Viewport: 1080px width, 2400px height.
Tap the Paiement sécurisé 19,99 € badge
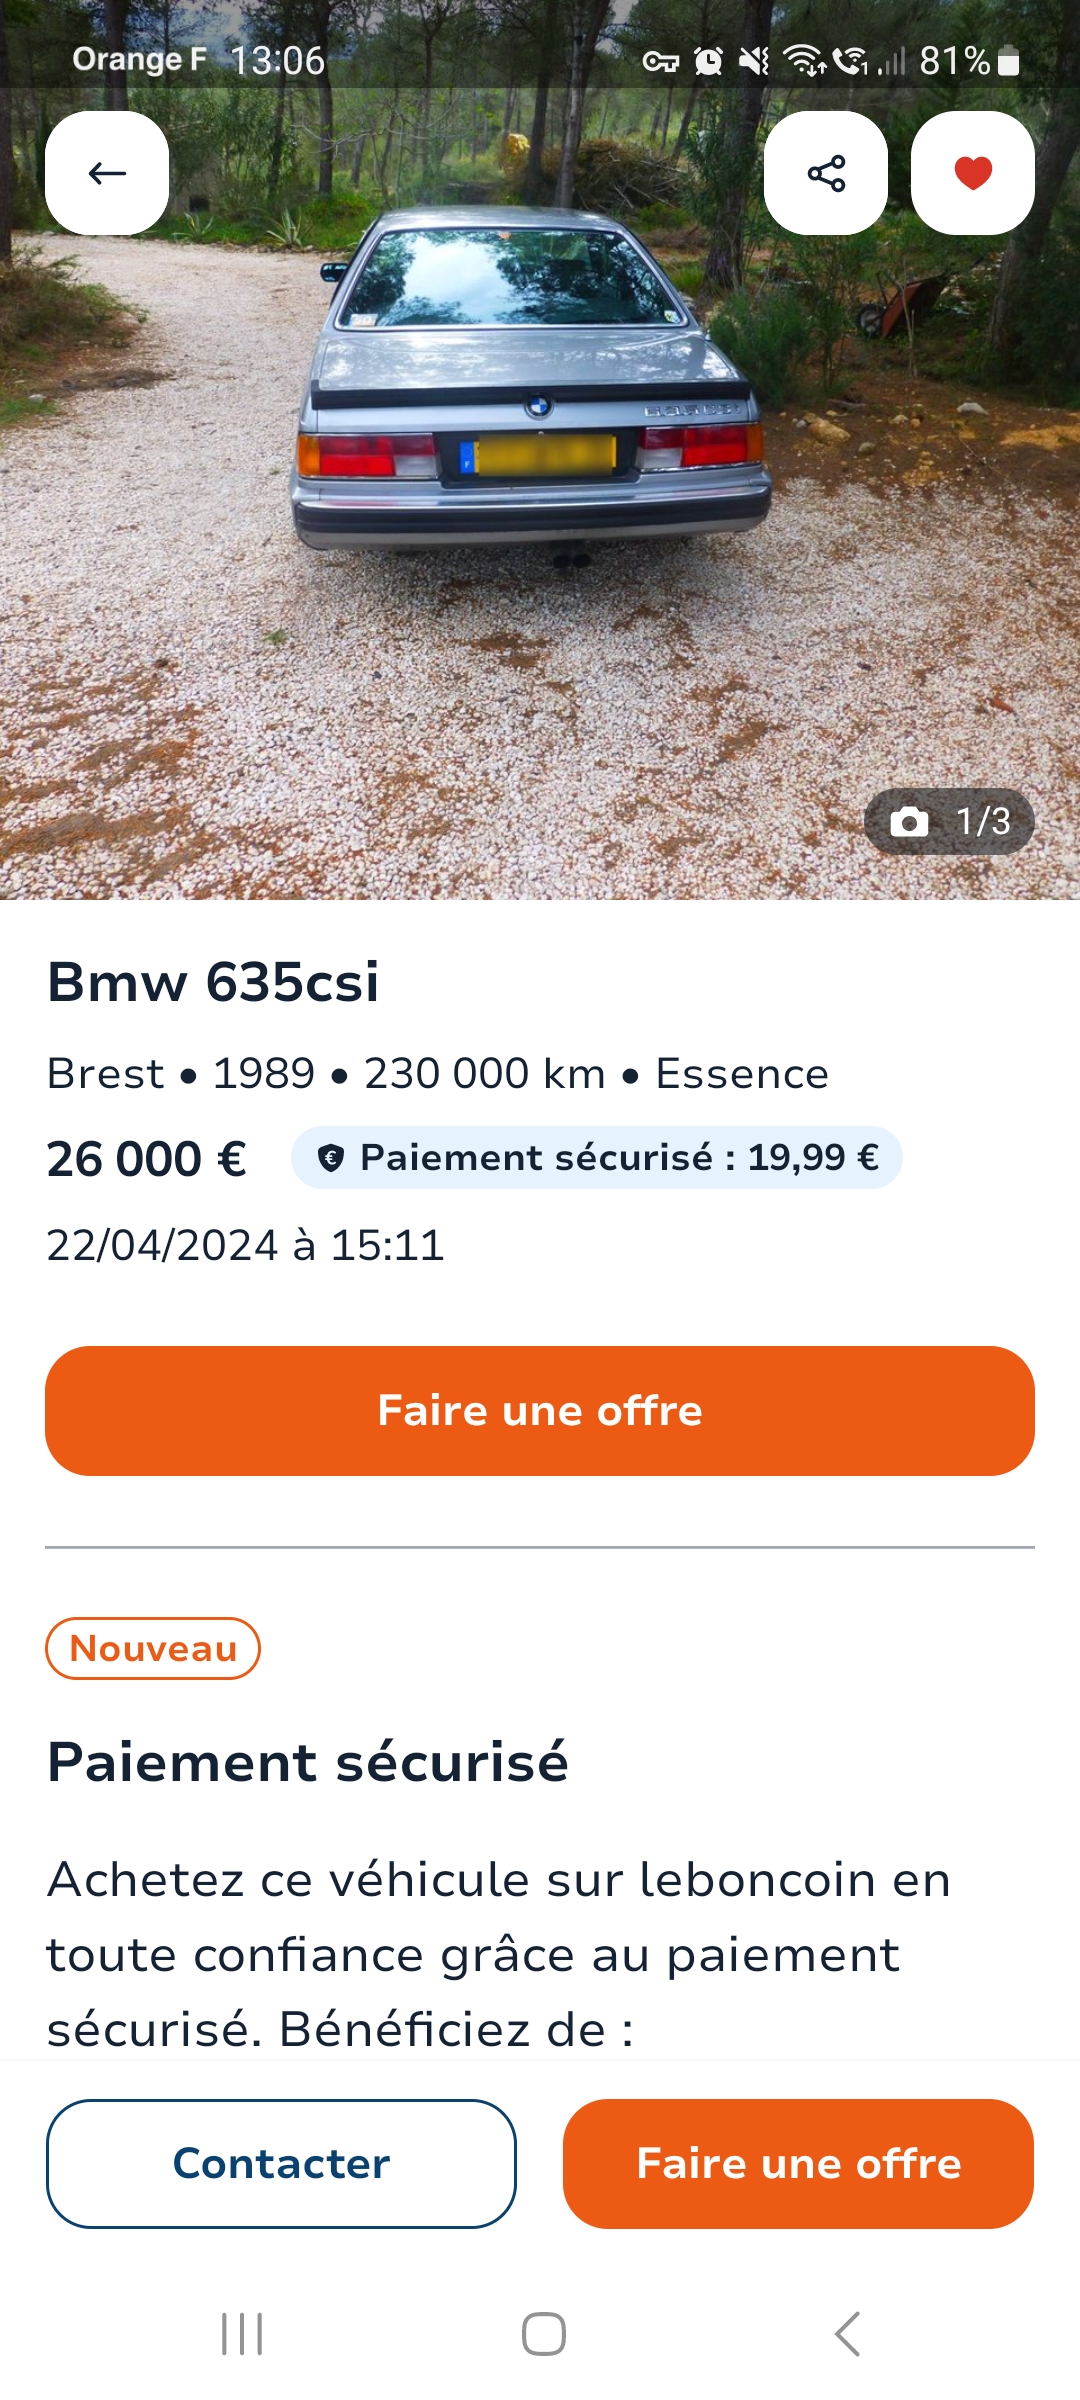[597, 1158]
